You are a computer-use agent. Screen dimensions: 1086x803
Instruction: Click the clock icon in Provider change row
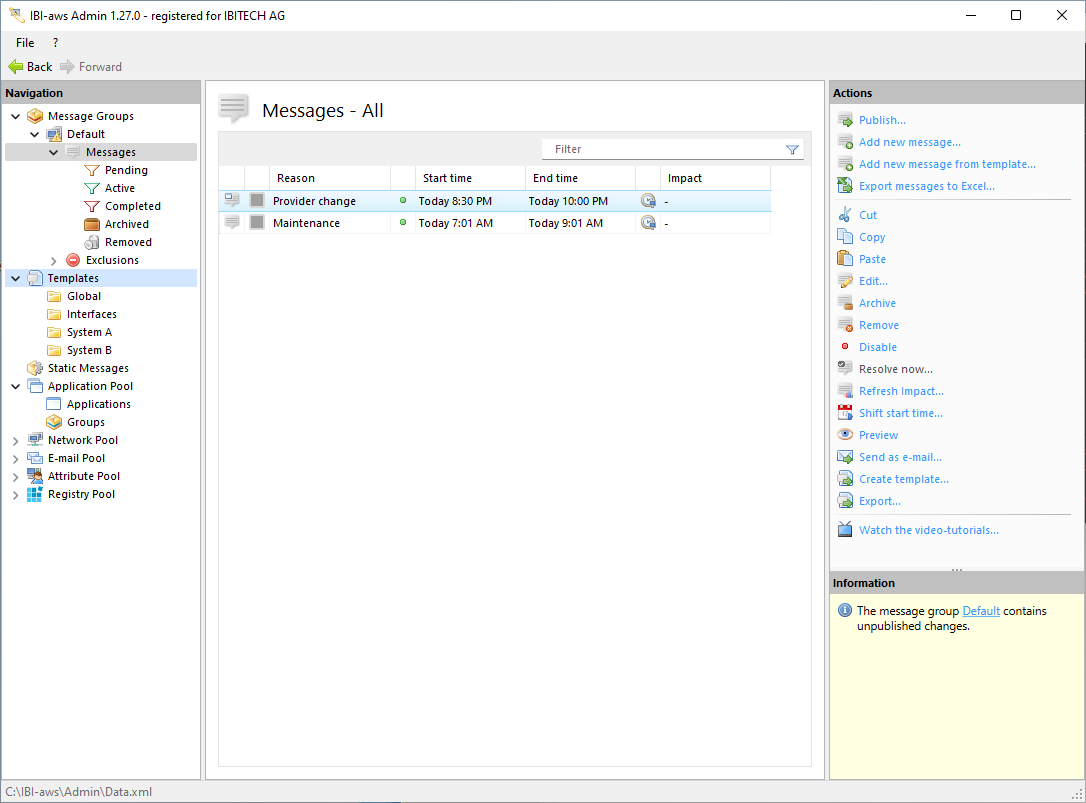648,201
